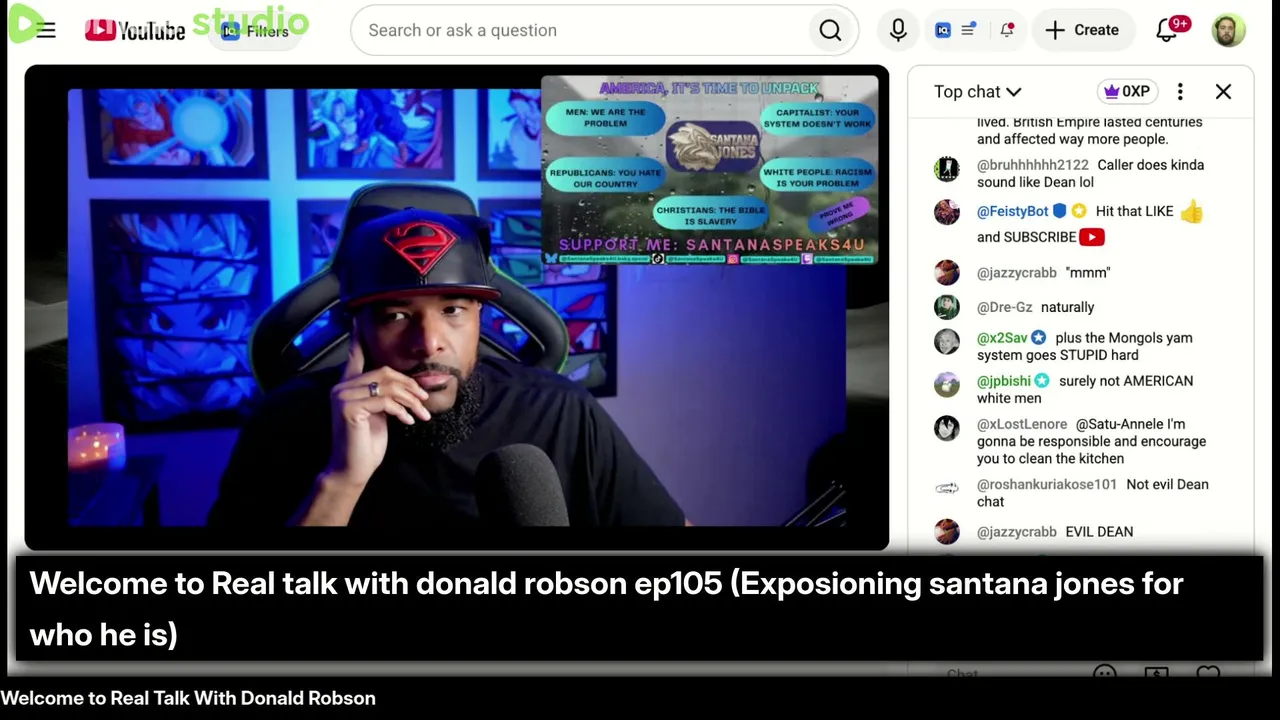Open the live chat three-dot options menu
The width and height of the screenshot is (1280, 720).
click(1180, 92)
